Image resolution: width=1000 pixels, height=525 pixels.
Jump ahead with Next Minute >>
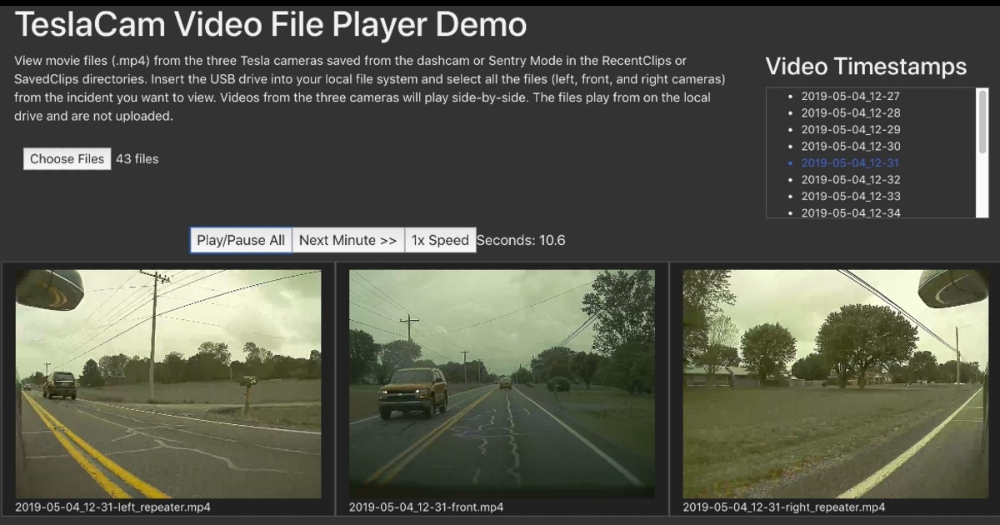(x=348, y=240)
